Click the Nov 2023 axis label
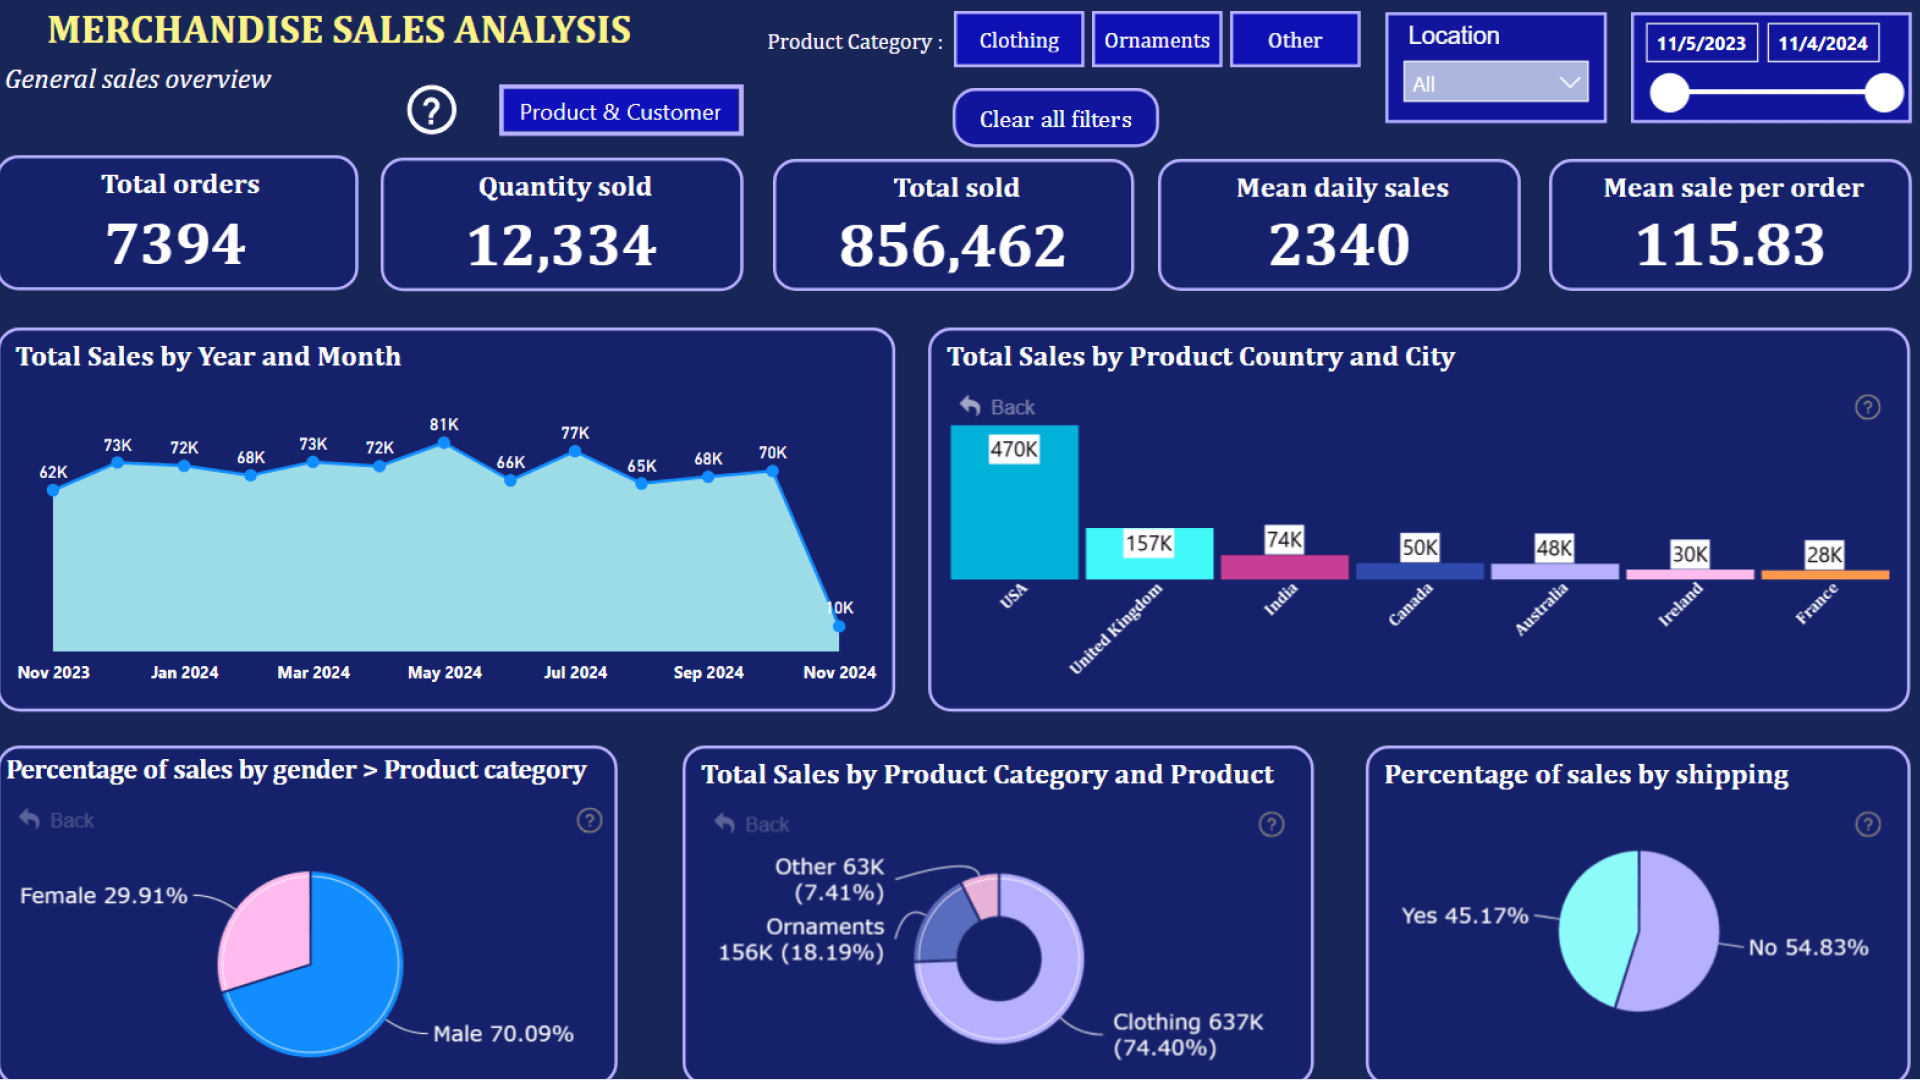The height and width of the screenshot is (1080, 1920). pyautogui.click(x=54, y=673)
